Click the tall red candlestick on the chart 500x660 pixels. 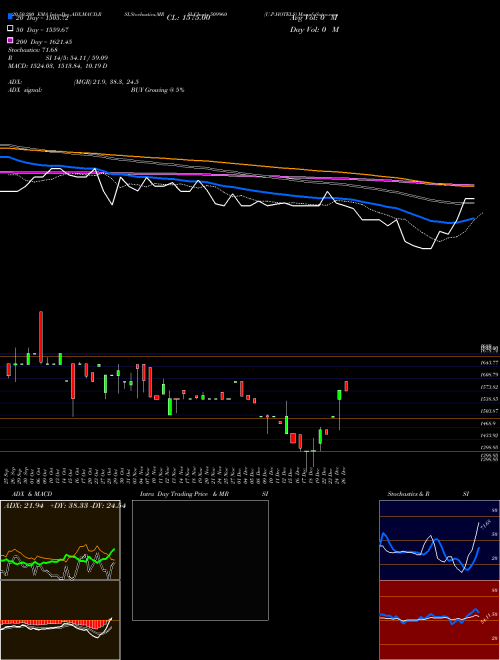point(41,337)
